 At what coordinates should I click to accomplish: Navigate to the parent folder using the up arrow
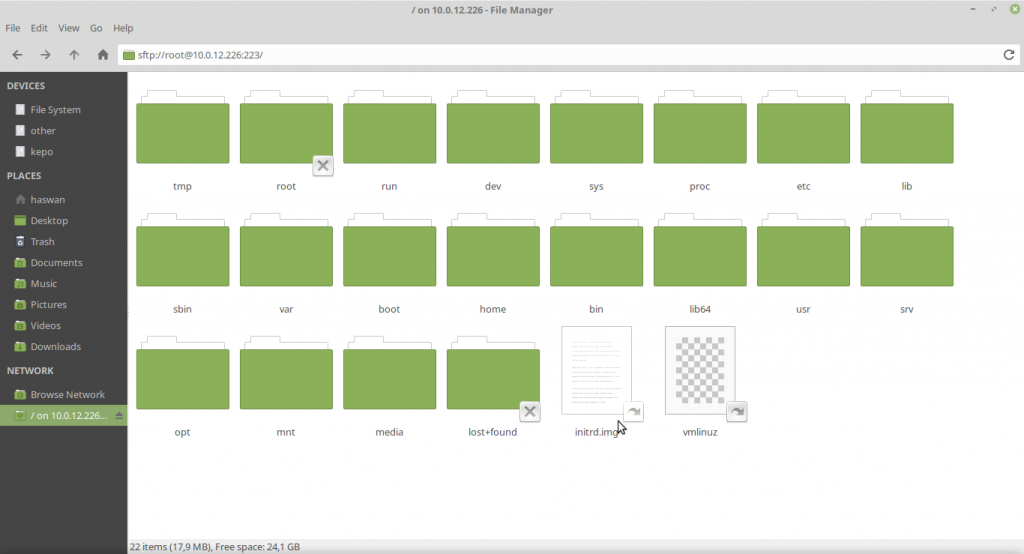pyautogui.click(x=74, y=55)
